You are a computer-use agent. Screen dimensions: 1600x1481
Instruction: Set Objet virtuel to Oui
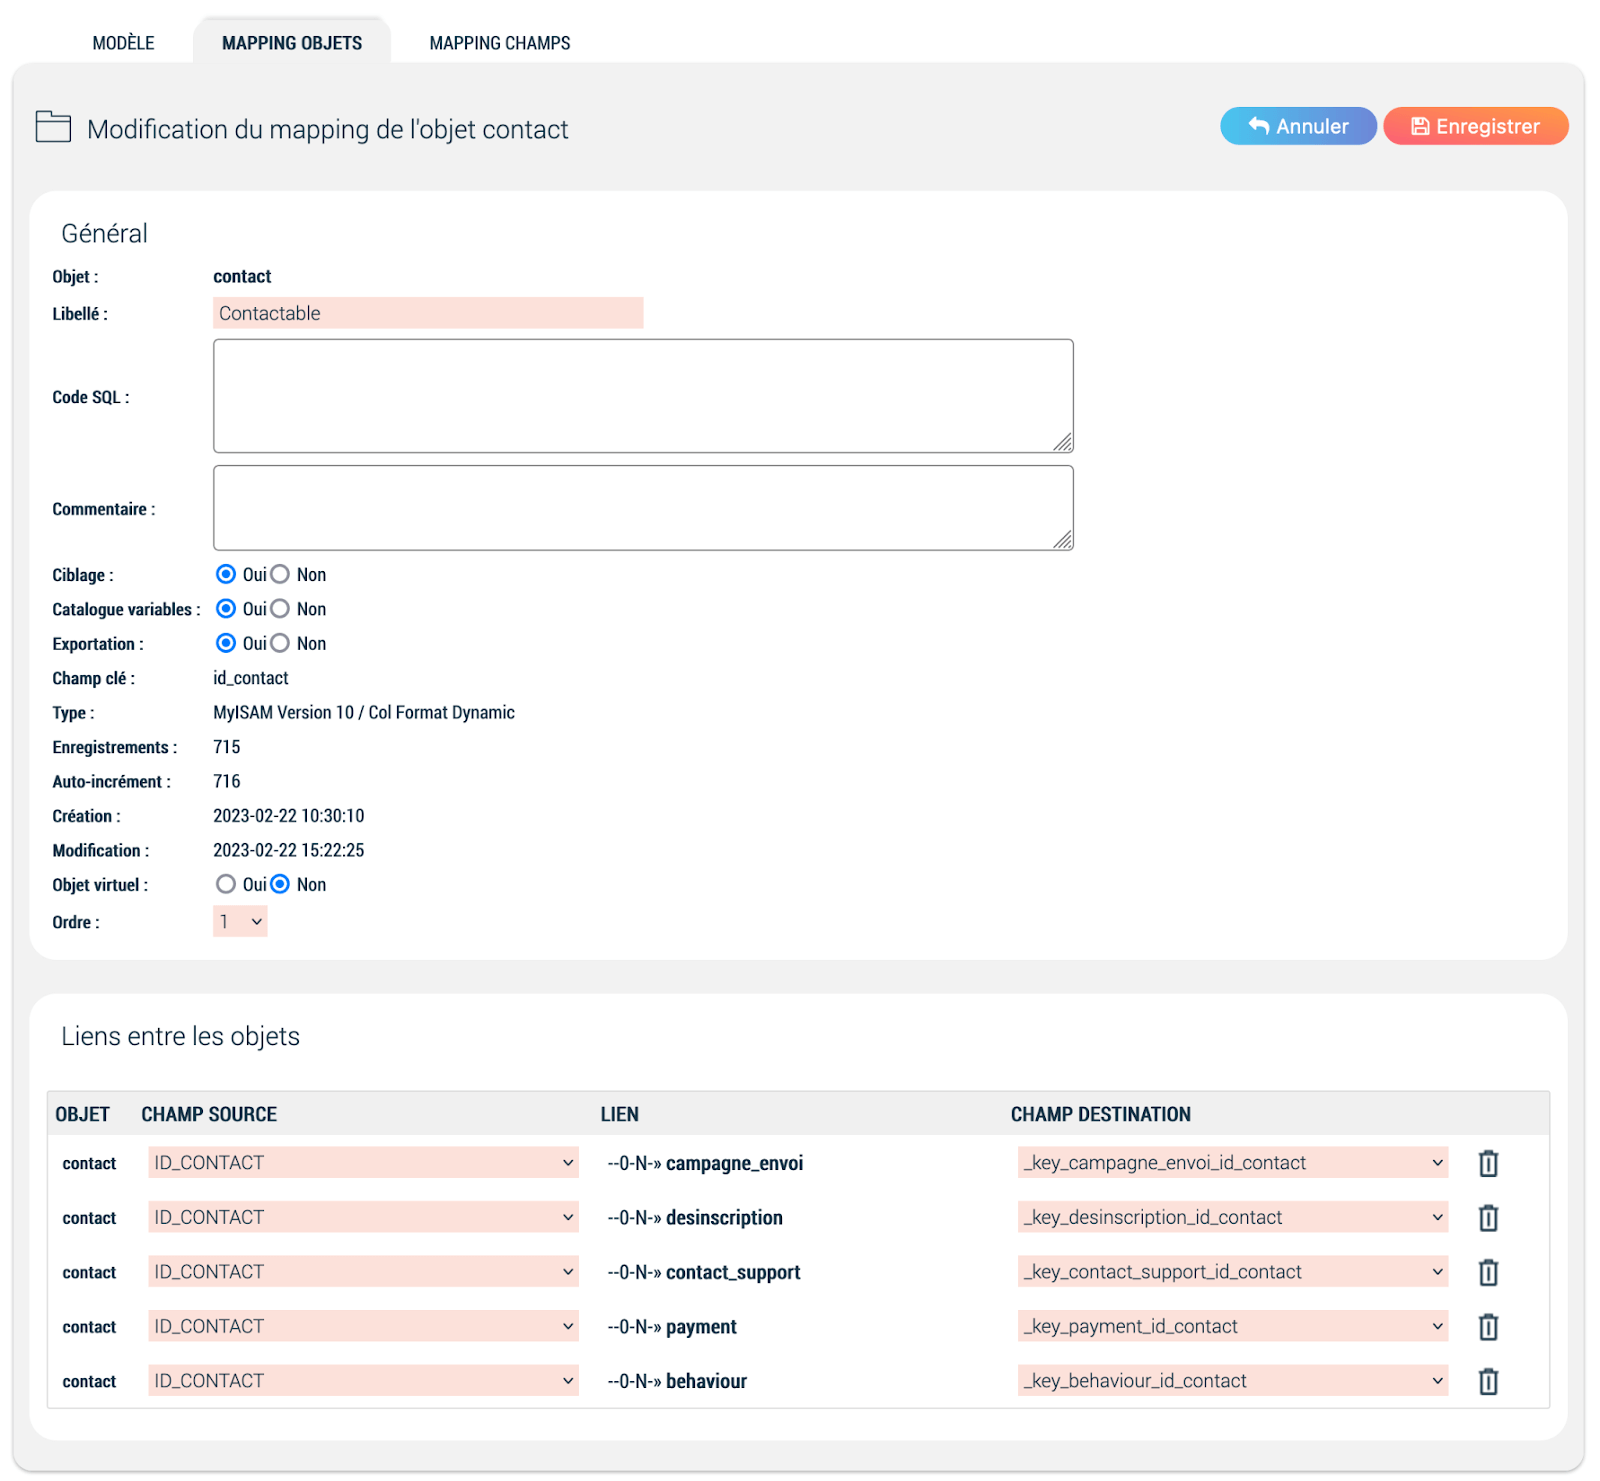[226, 884]
